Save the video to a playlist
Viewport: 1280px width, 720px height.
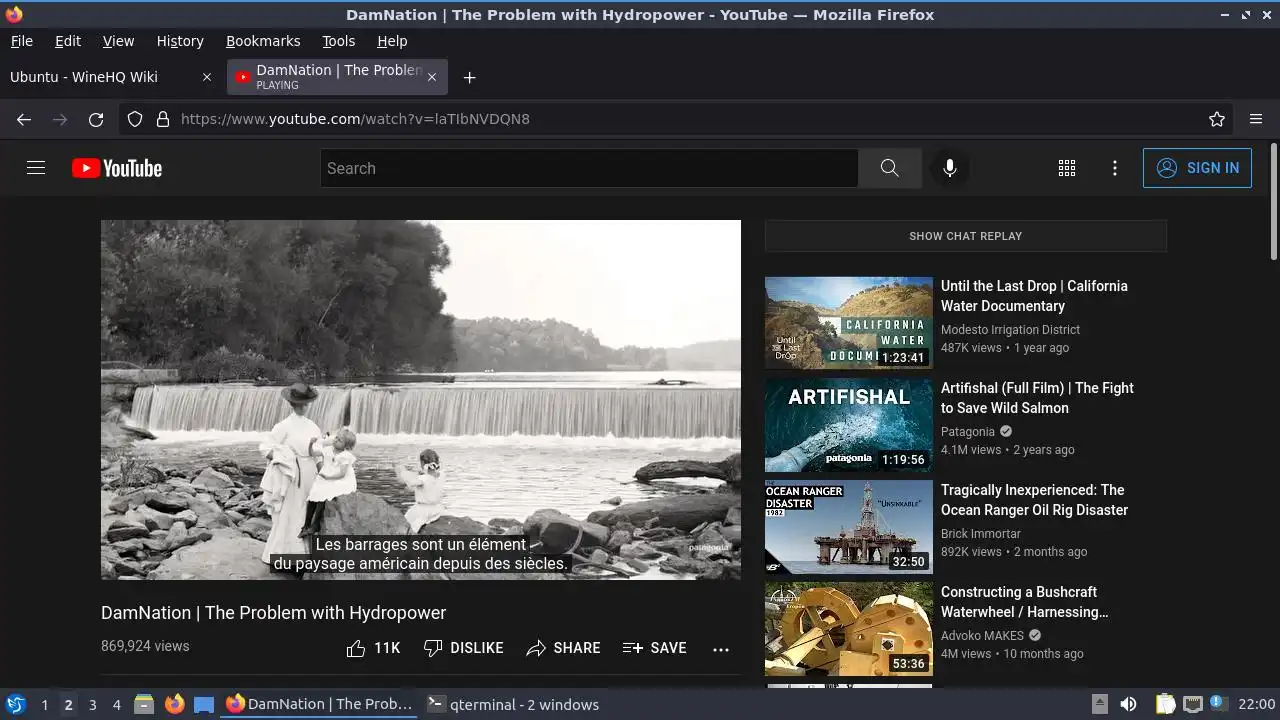(x=654, y=648)
